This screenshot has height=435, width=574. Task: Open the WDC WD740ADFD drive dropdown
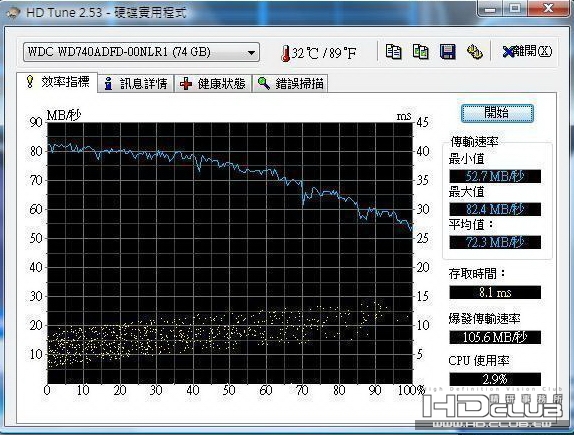pos(141,52)
